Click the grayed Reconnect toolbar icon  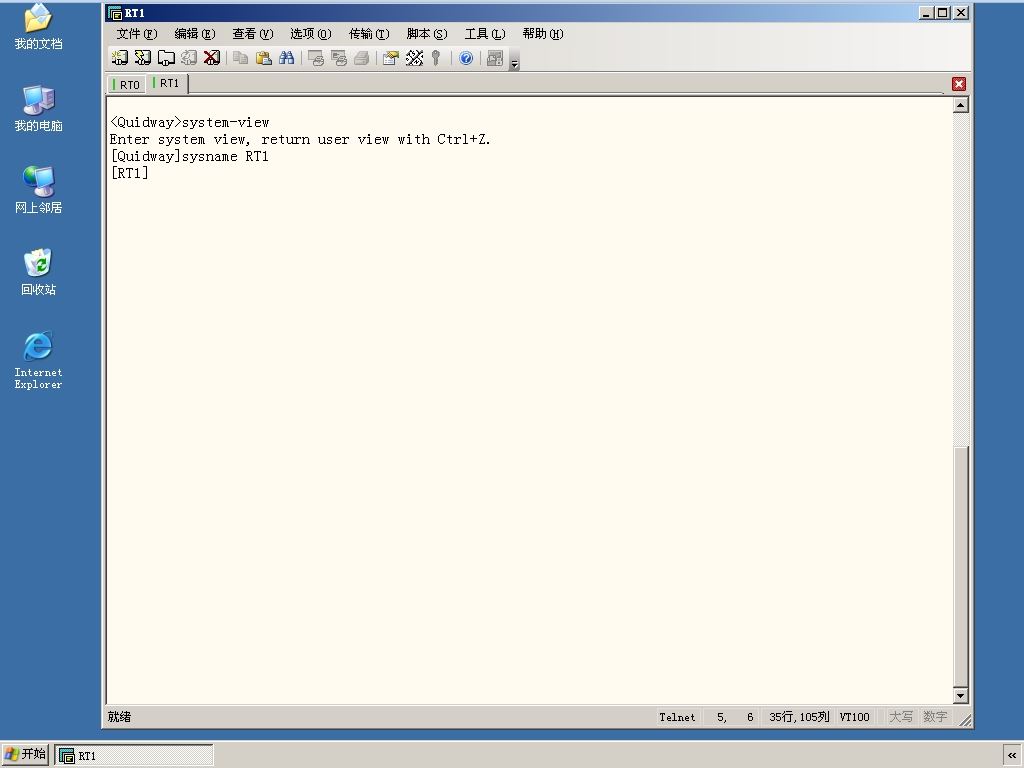point(189,58)
